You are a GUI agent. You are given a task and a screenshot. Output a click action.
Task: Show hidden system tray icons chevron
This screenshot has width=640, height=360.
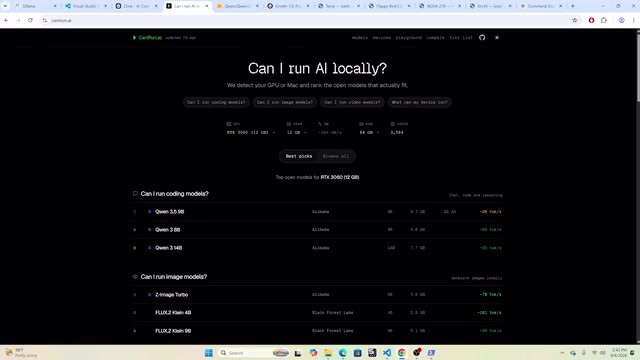pyautogui.click(x=562, y=353)
